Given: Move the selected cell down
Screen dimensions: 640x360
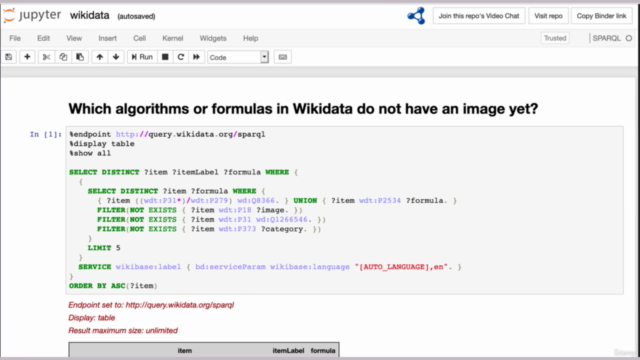Looking at the screenshot, I should [116, 57].
